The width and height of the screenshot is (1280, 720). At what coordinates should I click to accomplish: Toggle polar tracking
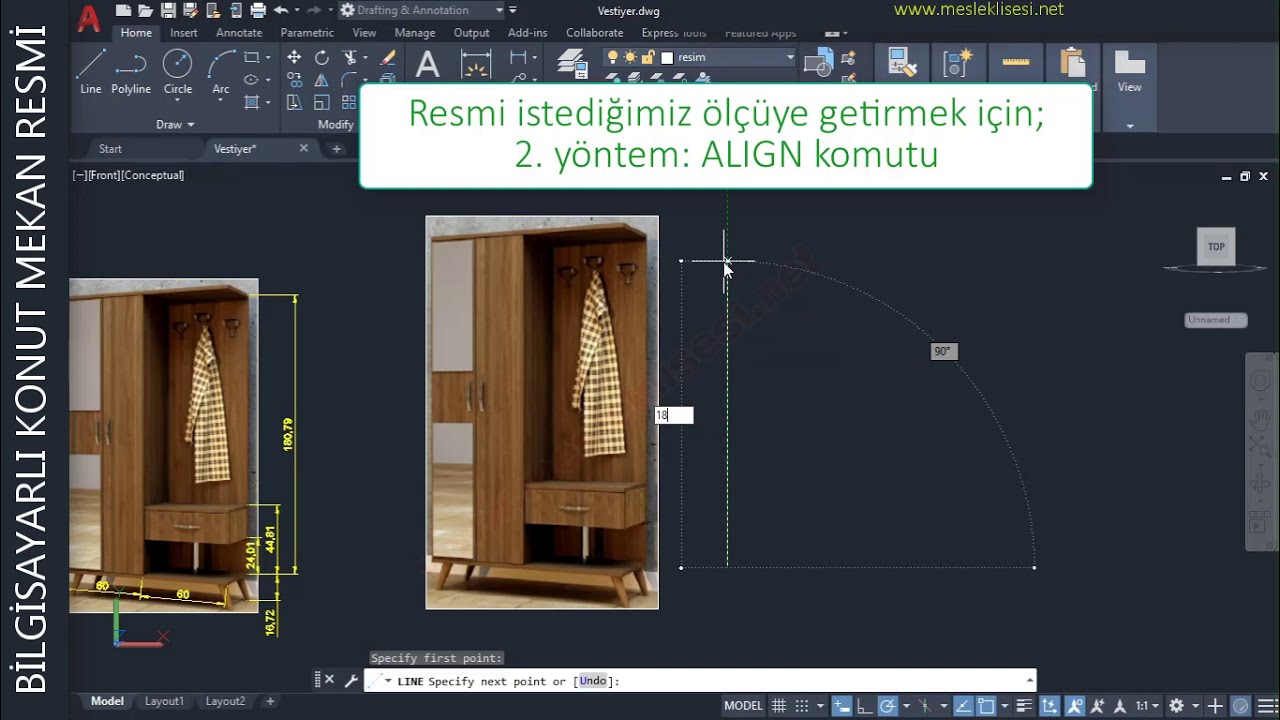(888, 706)
